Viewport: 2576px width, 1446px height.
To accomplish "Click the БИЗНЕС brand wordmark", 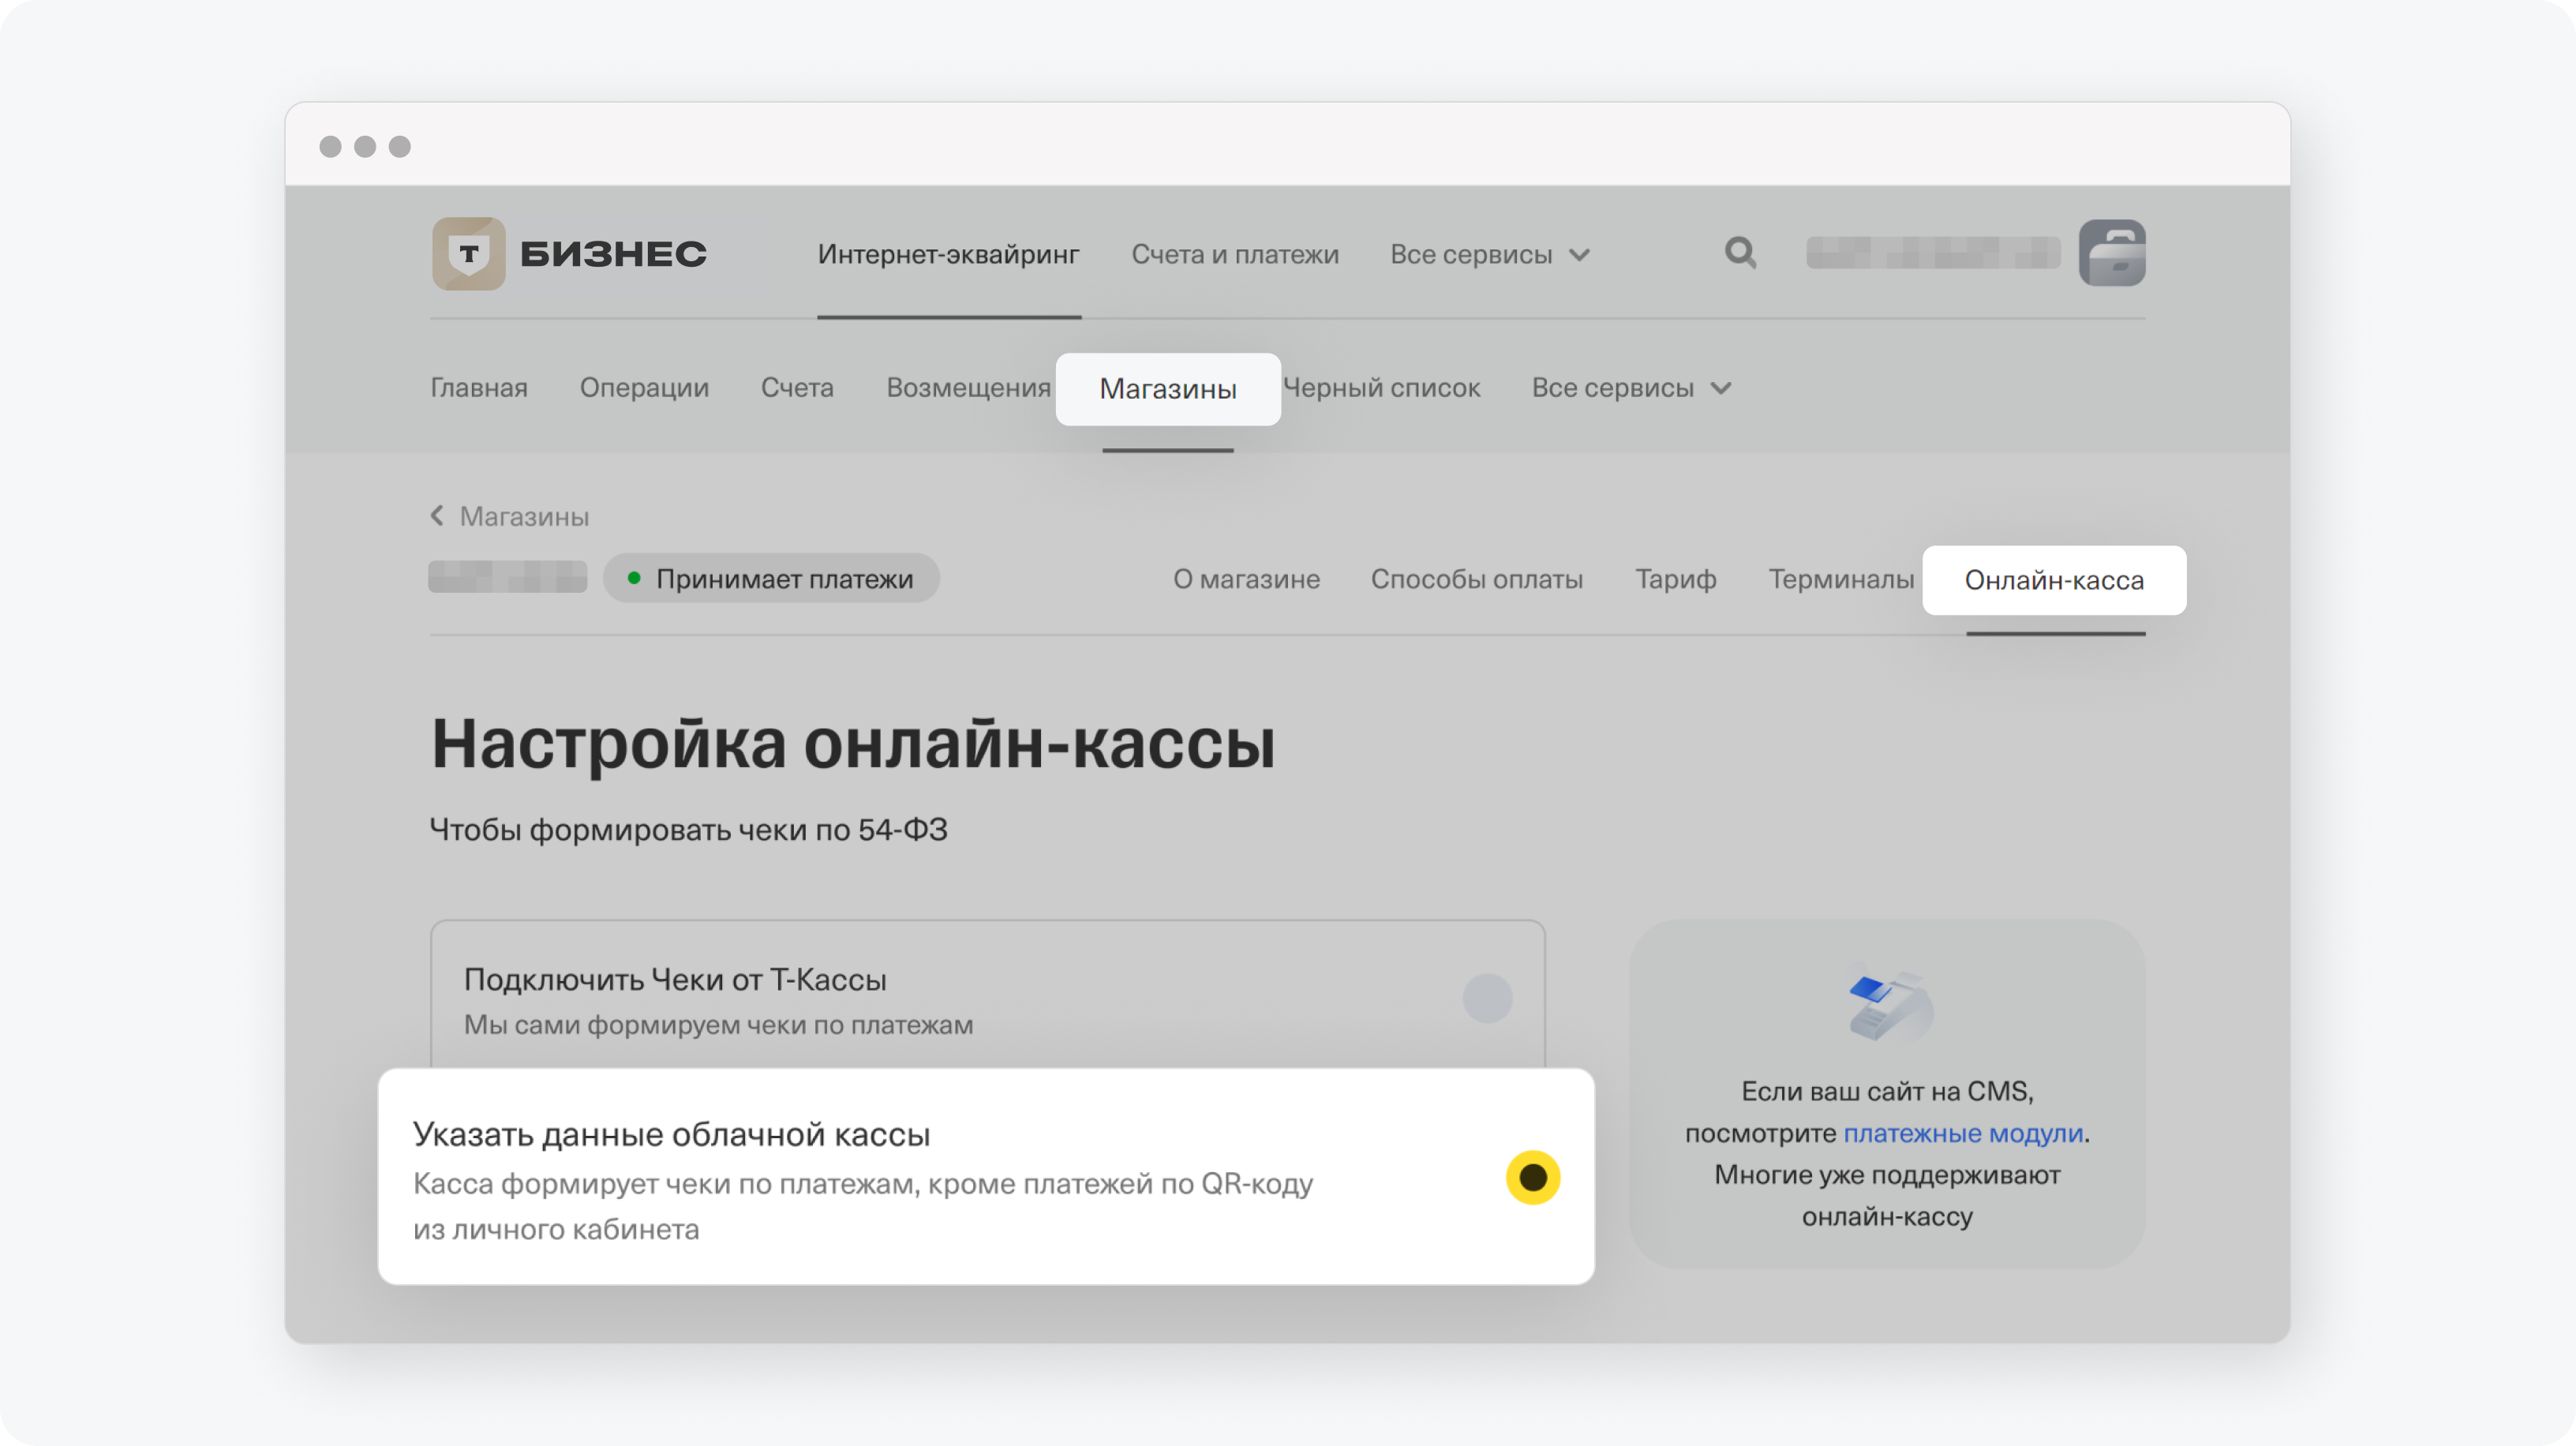I will coord(613,254).
